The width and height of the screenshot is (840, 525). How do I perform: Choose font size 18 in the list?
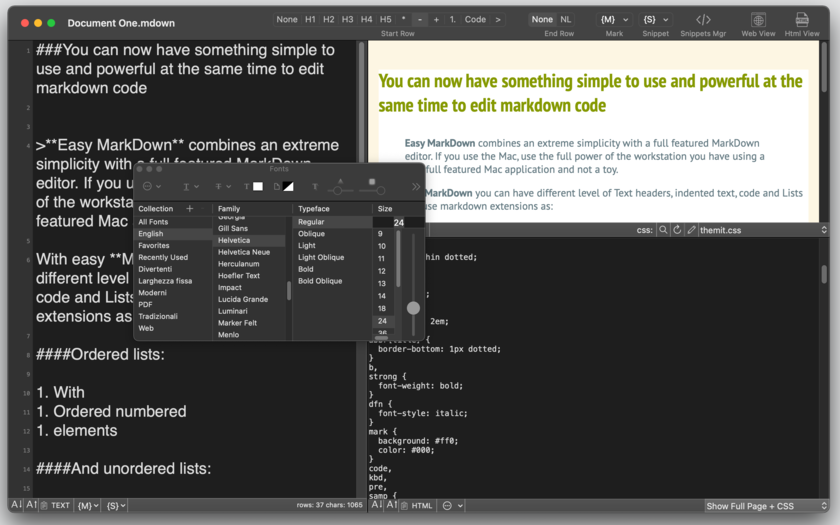click(x=382, y=308)
